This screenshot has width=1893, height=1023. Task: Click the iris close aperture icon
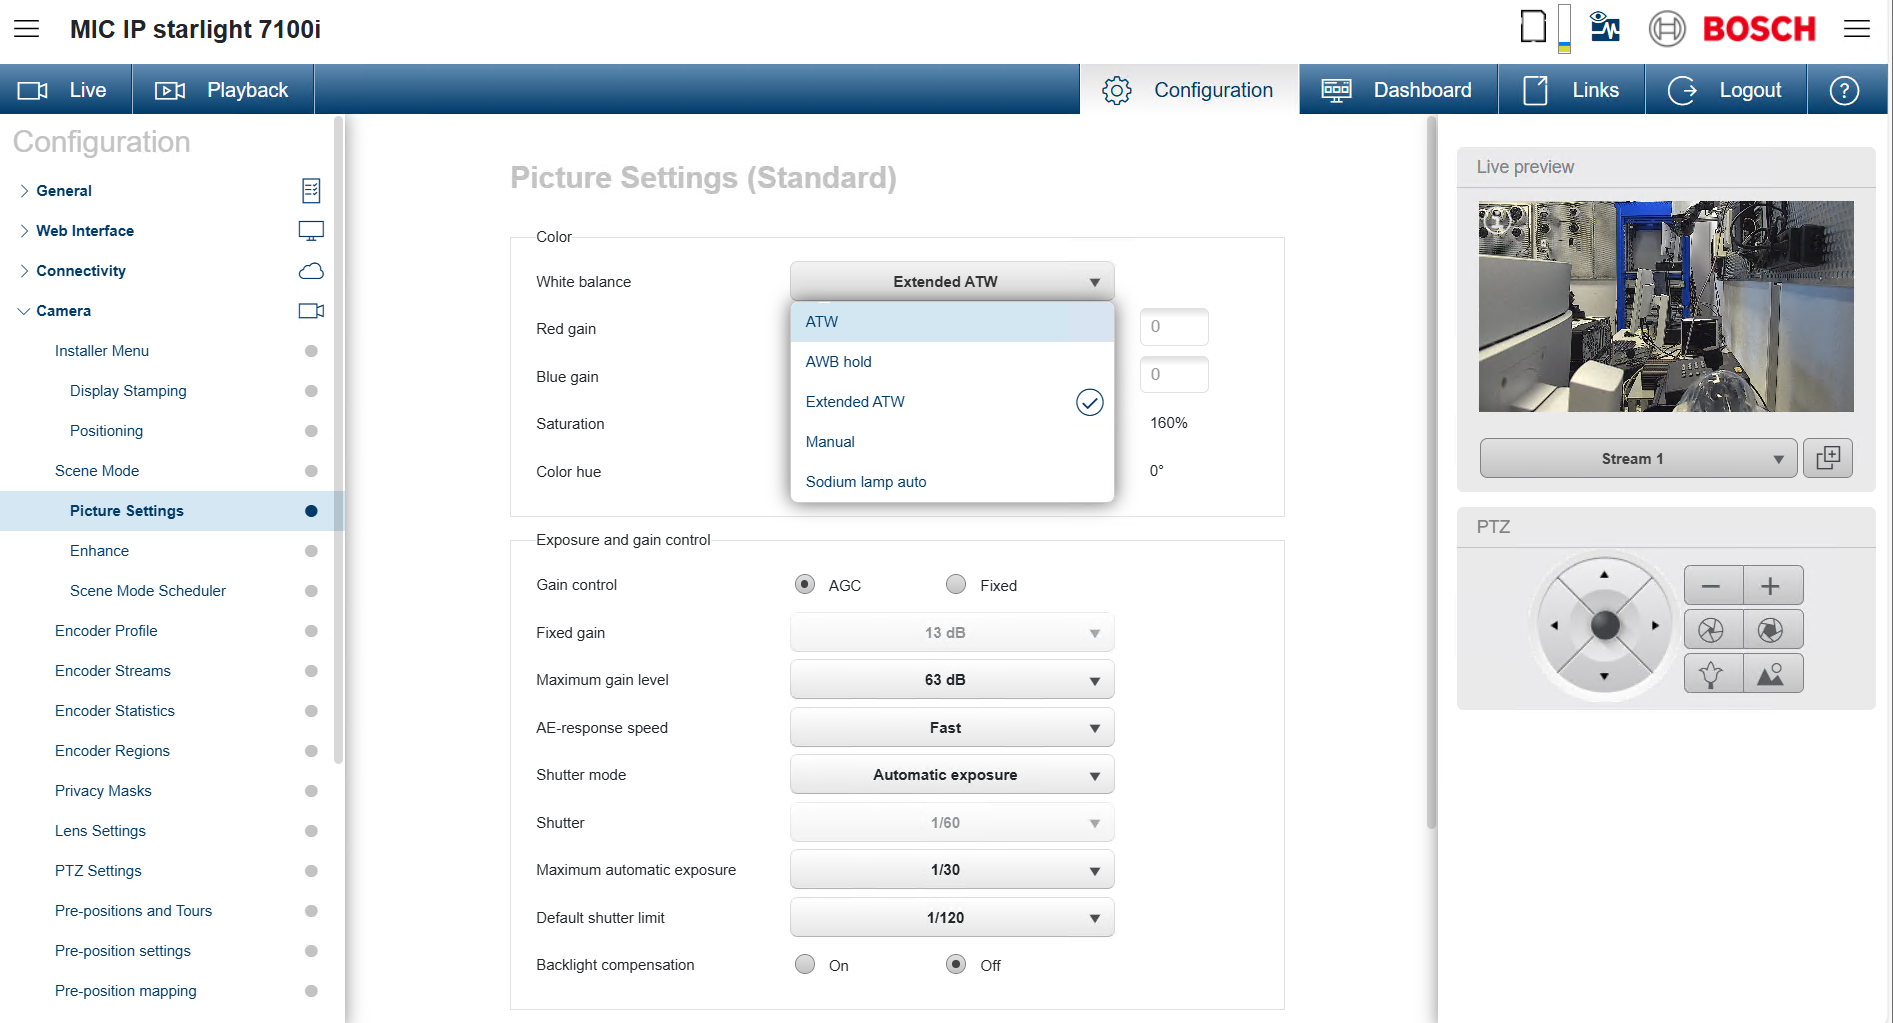(1712, 630)
